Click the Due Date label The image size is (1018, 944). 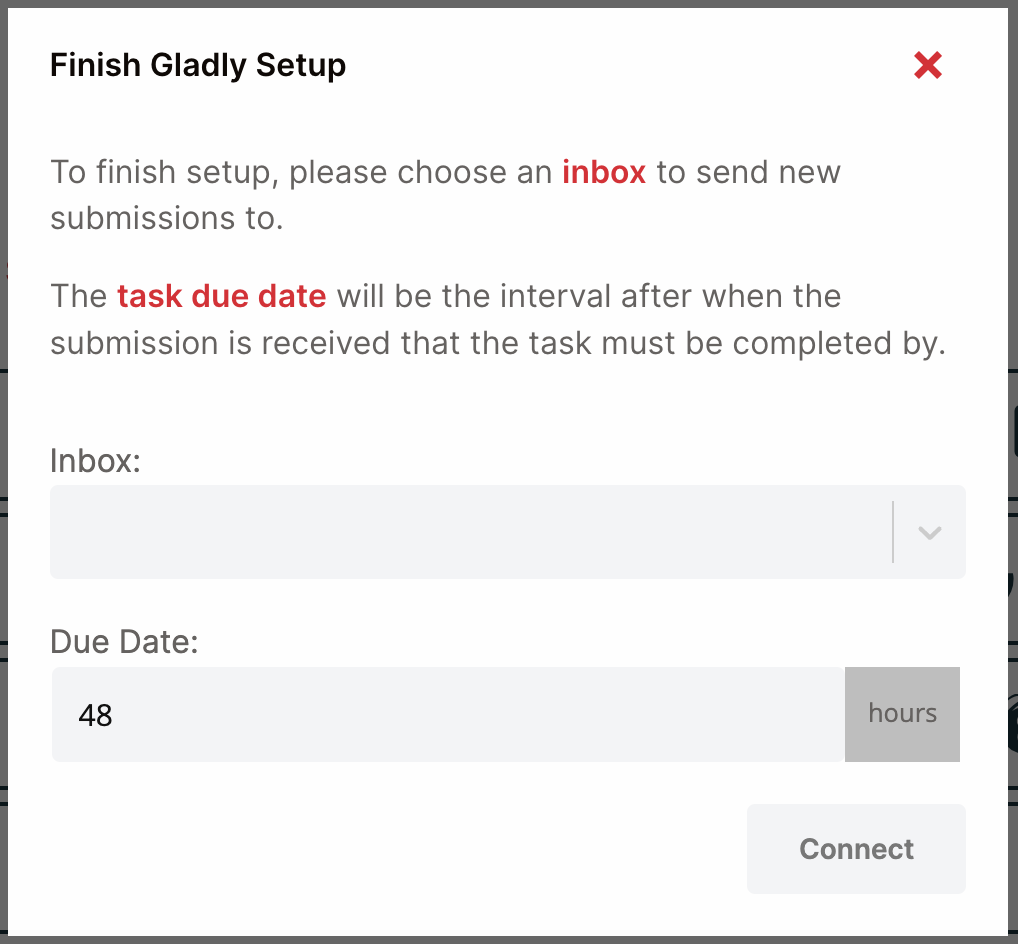coord(123,642)
